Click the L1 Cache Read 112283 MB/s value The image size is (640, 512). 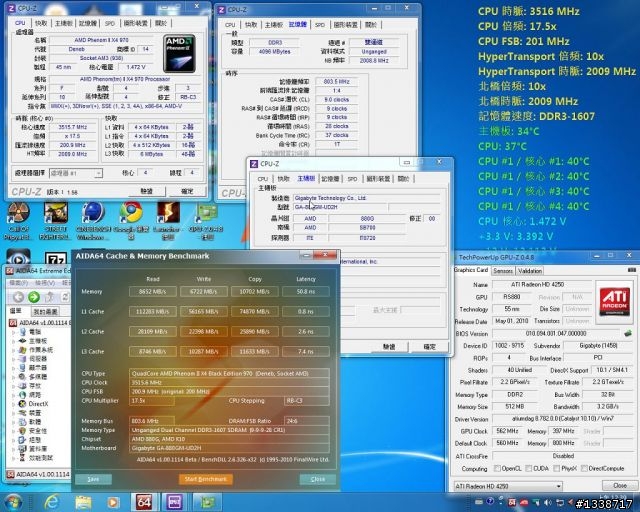(x=153, y=312)
